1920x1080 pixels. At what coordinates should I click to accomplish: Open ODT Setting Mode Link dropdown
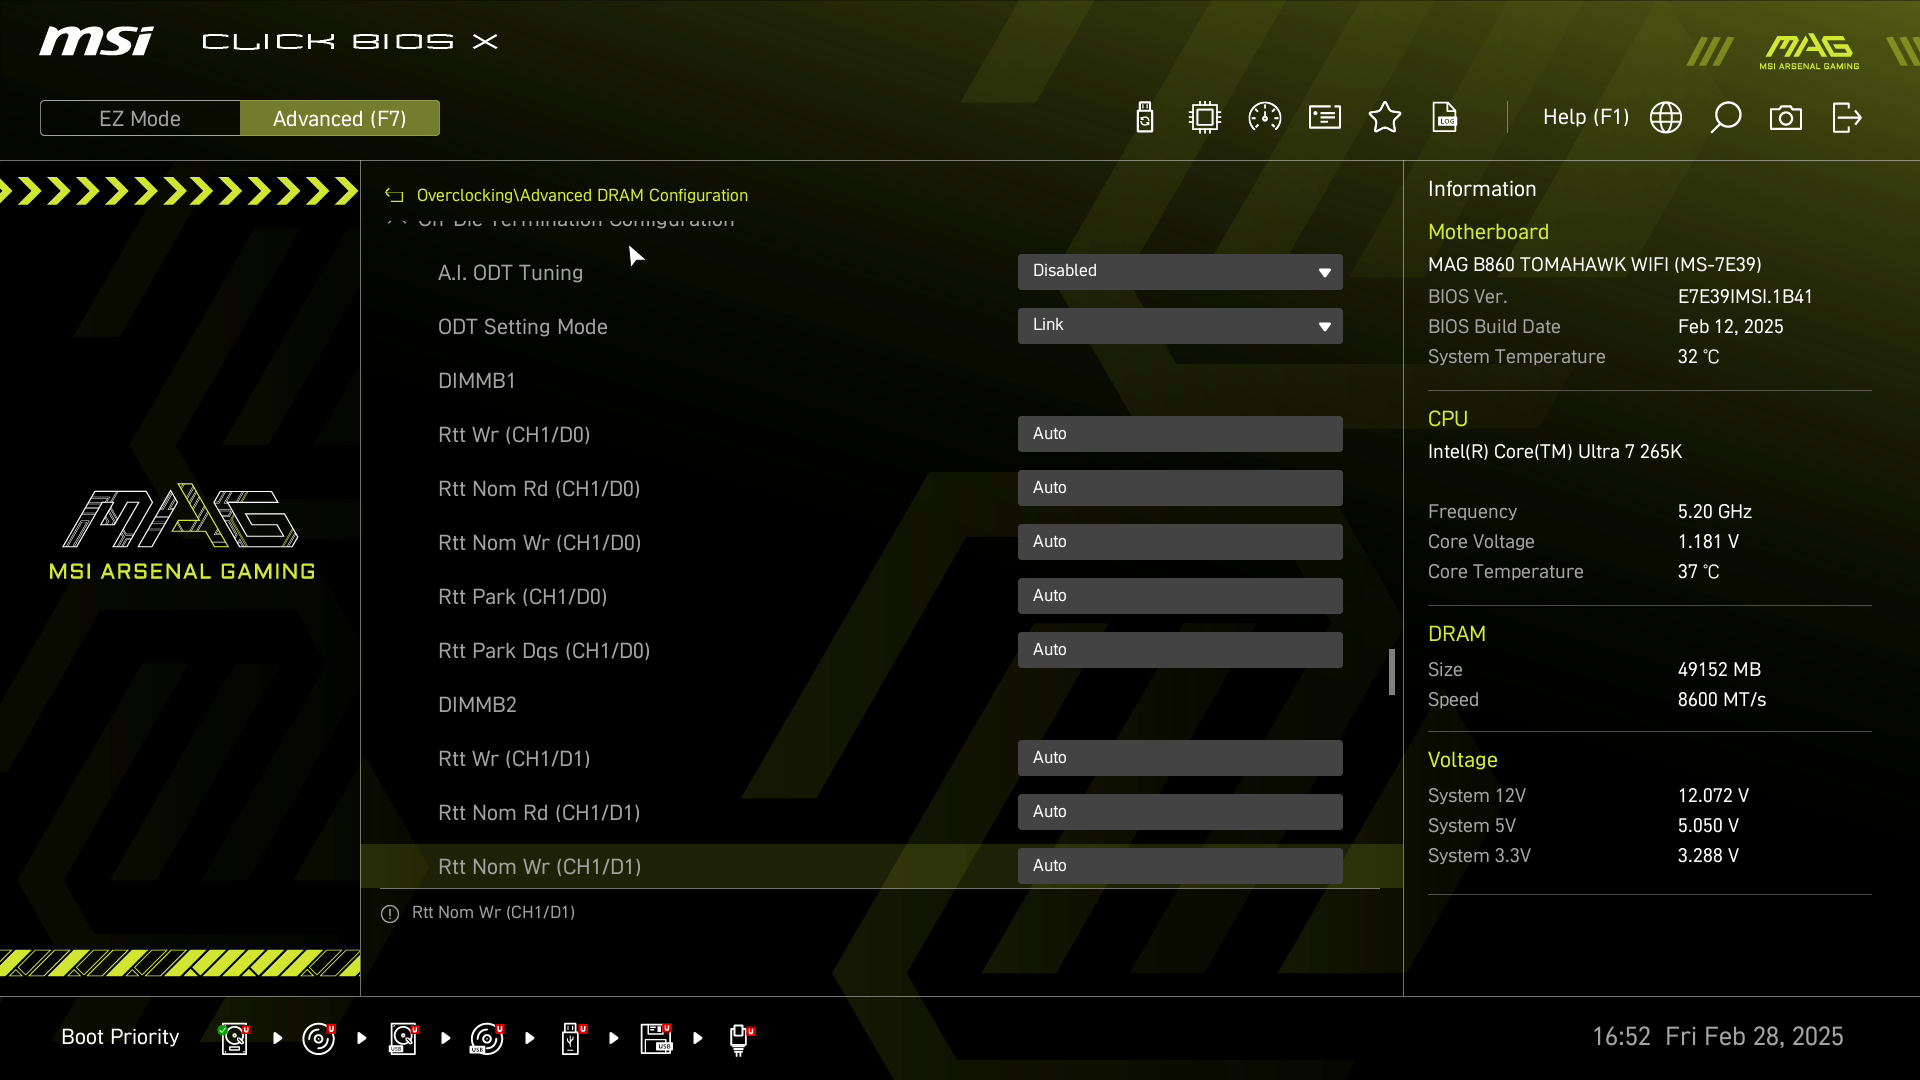(x=1180, y=326)
